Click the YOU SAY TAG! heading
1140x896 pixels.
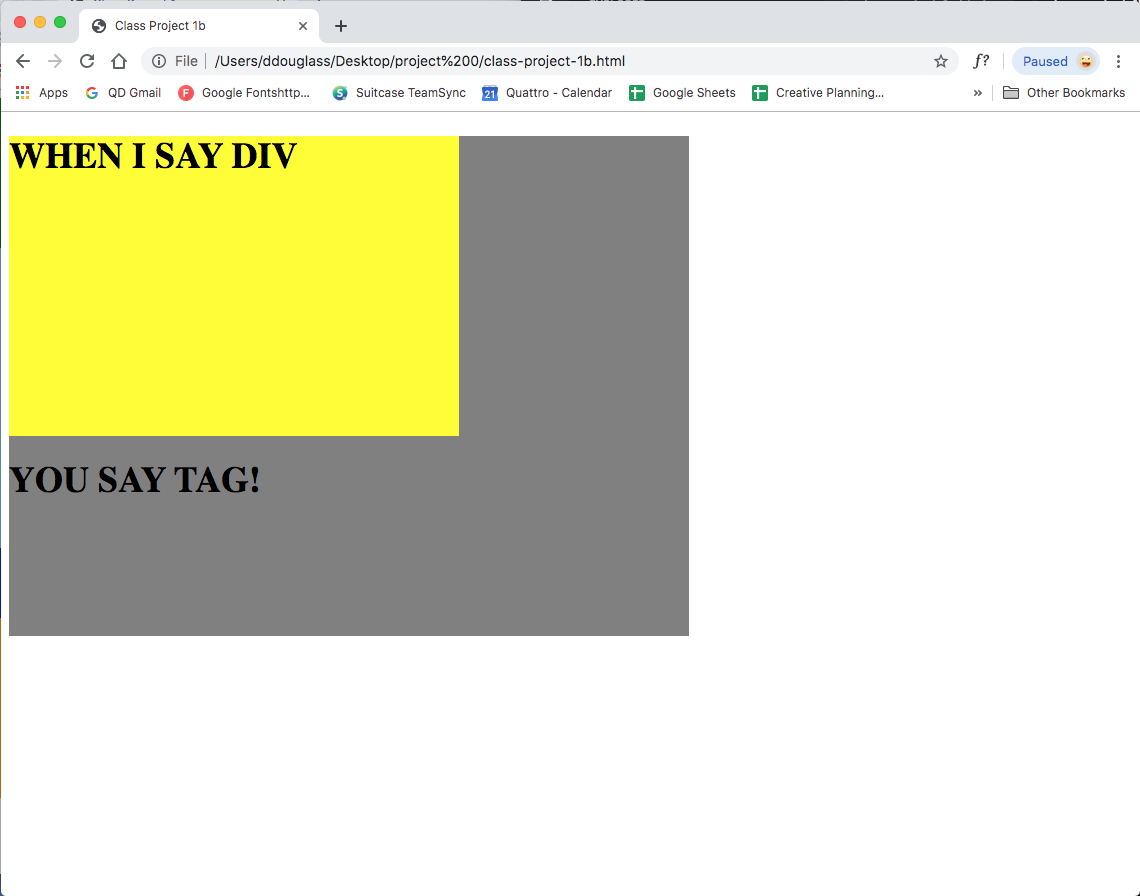coord(135,480)
